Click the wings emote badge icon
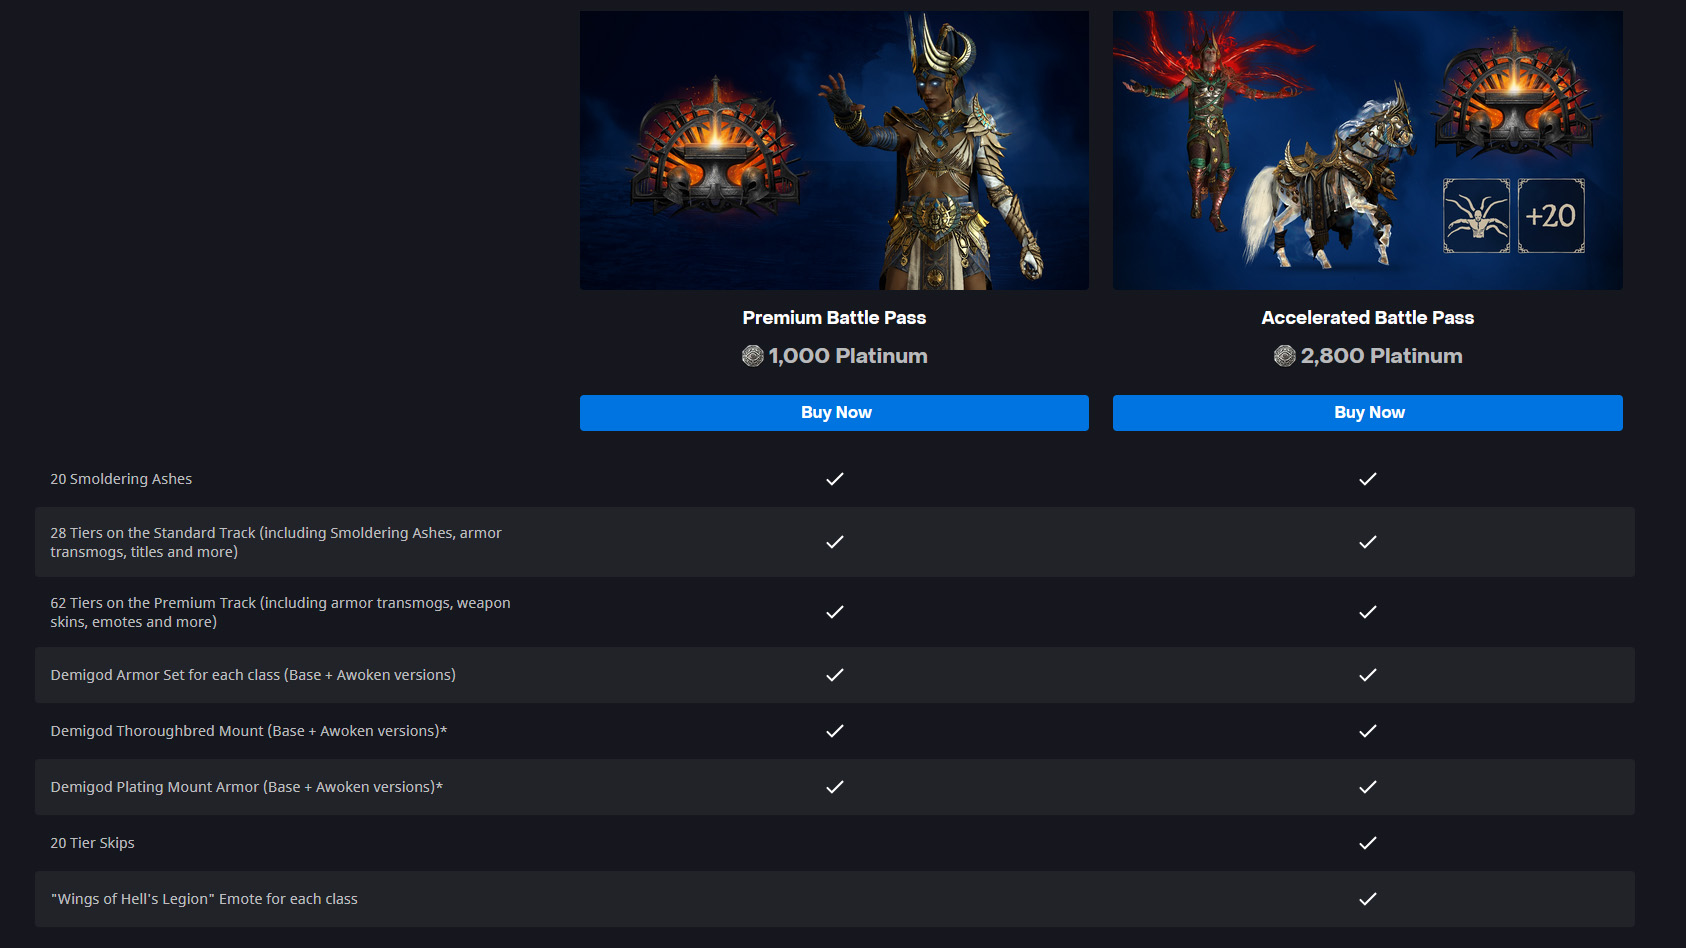 pyautogui.click(x=1477, y=216)
